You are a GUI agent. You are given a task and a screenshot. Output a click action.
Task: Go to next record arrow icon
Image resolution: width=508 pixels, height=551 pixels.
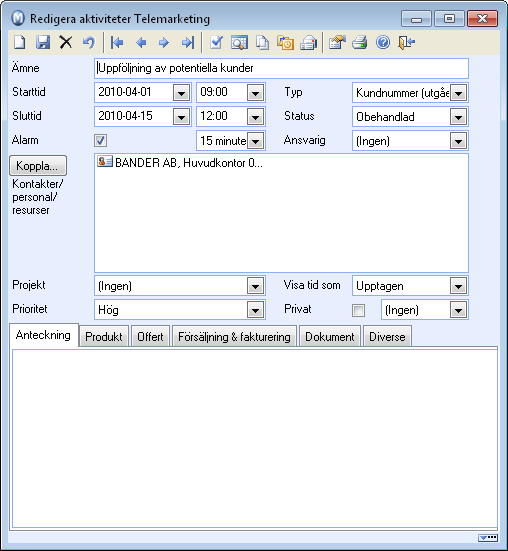164,43
